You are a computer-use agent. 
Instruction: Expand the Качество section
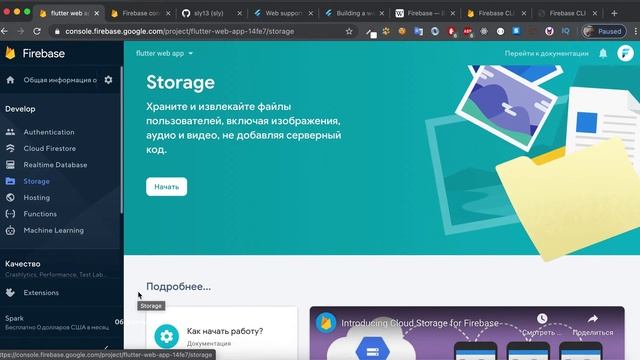(22, 264)
